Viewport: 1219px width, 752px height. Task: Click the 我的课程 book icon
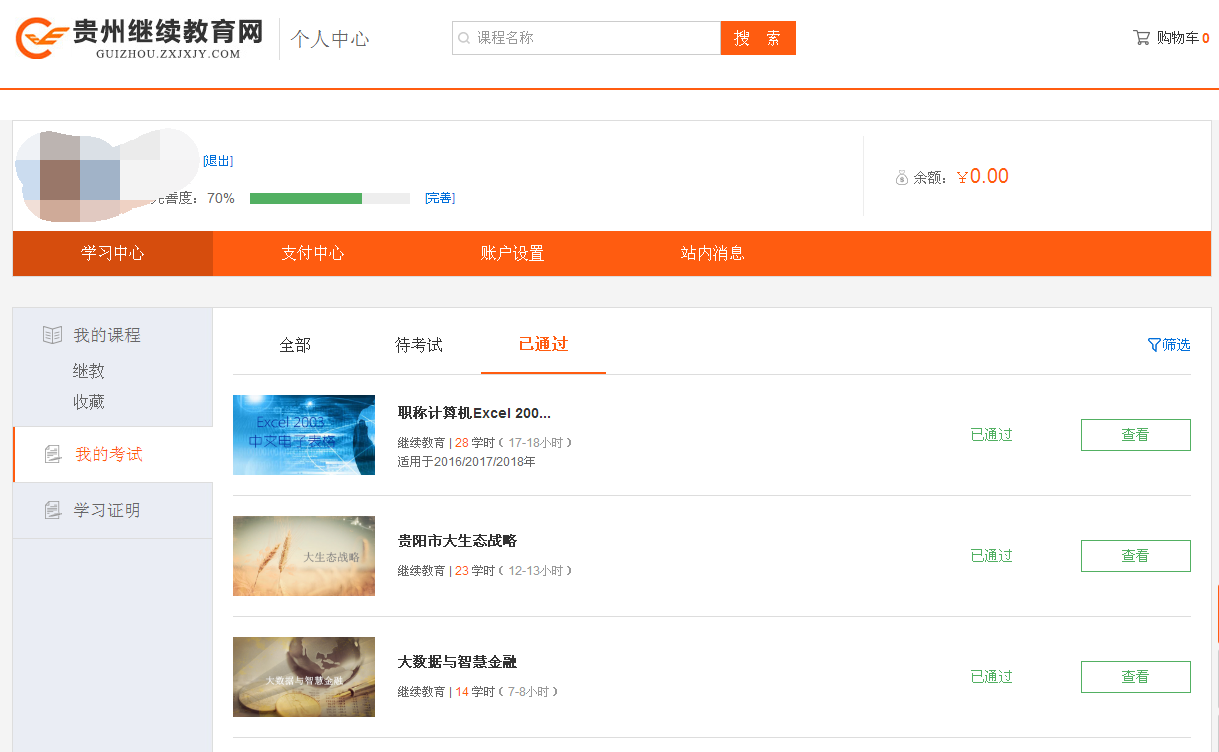[52, 335]
